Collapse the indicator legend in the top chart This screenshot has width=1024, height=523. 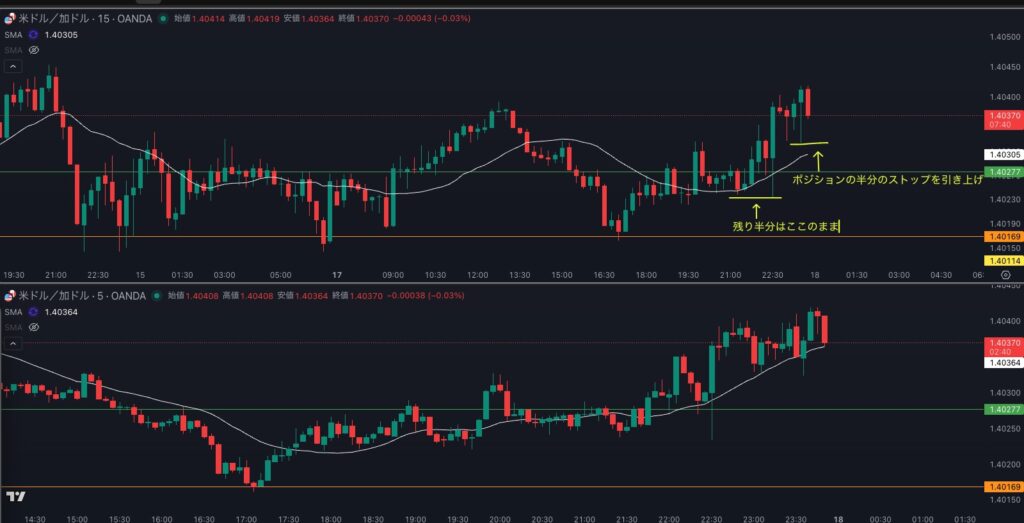point(13,66)
